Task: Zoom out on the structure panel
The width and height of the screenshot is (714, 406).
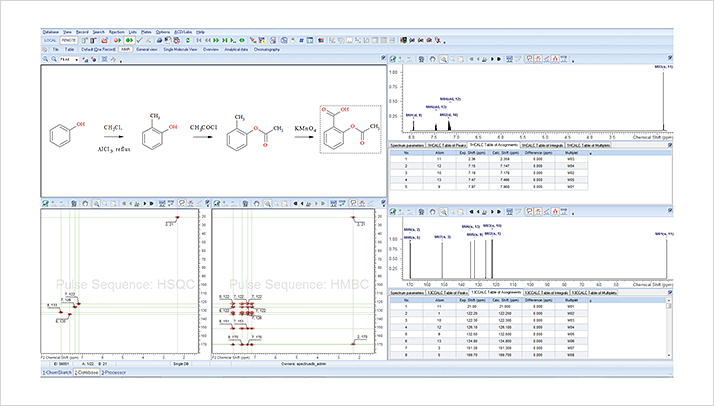Action: tap(54, 59)
